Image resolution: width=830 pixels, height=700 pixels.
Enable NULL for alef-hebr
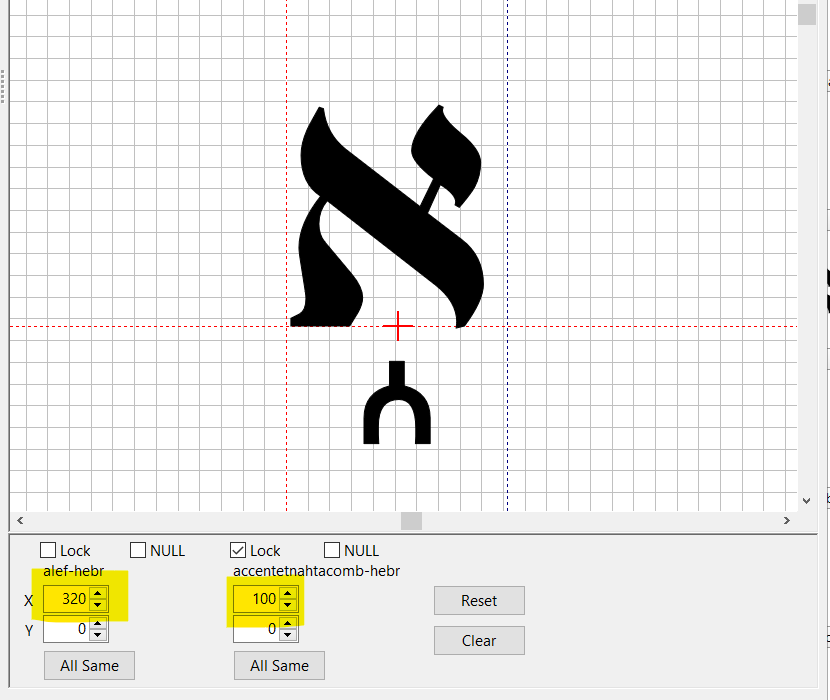coord(138,550)
